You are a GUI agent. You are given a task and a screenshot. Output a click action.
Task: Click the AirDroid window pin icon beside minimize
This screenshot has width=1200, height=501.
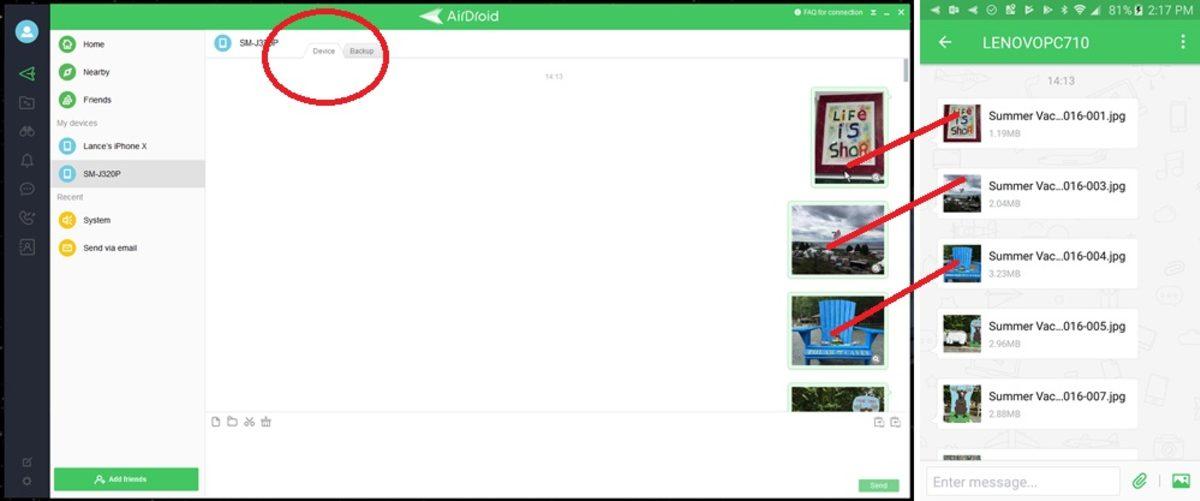point(873,13)
